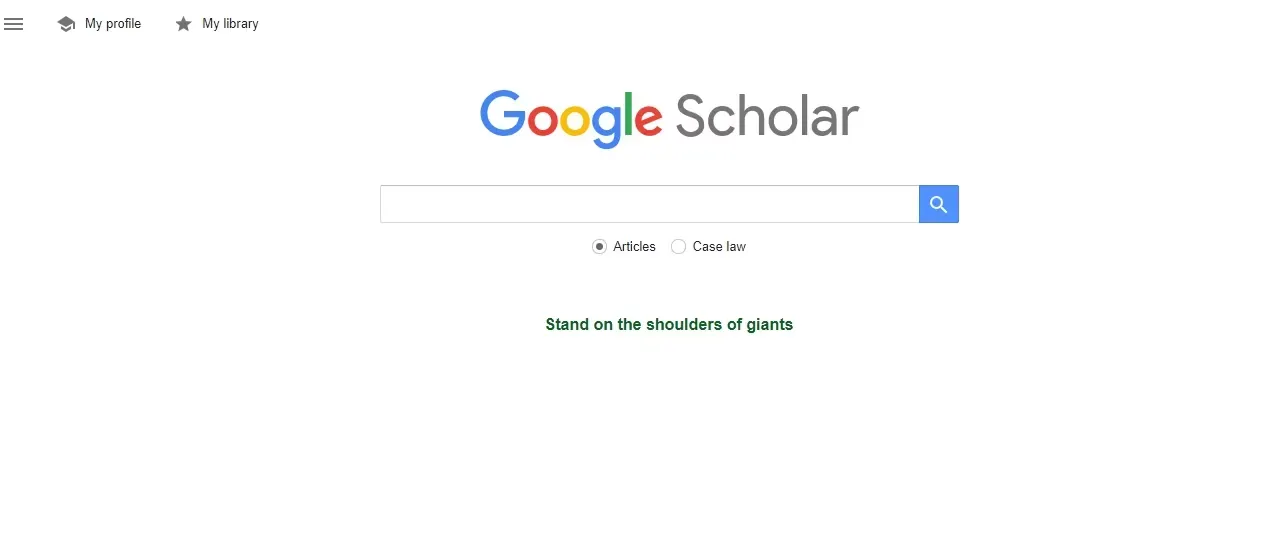Go to My library
The height and width of the screenshot is (547, 1282).
point(230,24)
